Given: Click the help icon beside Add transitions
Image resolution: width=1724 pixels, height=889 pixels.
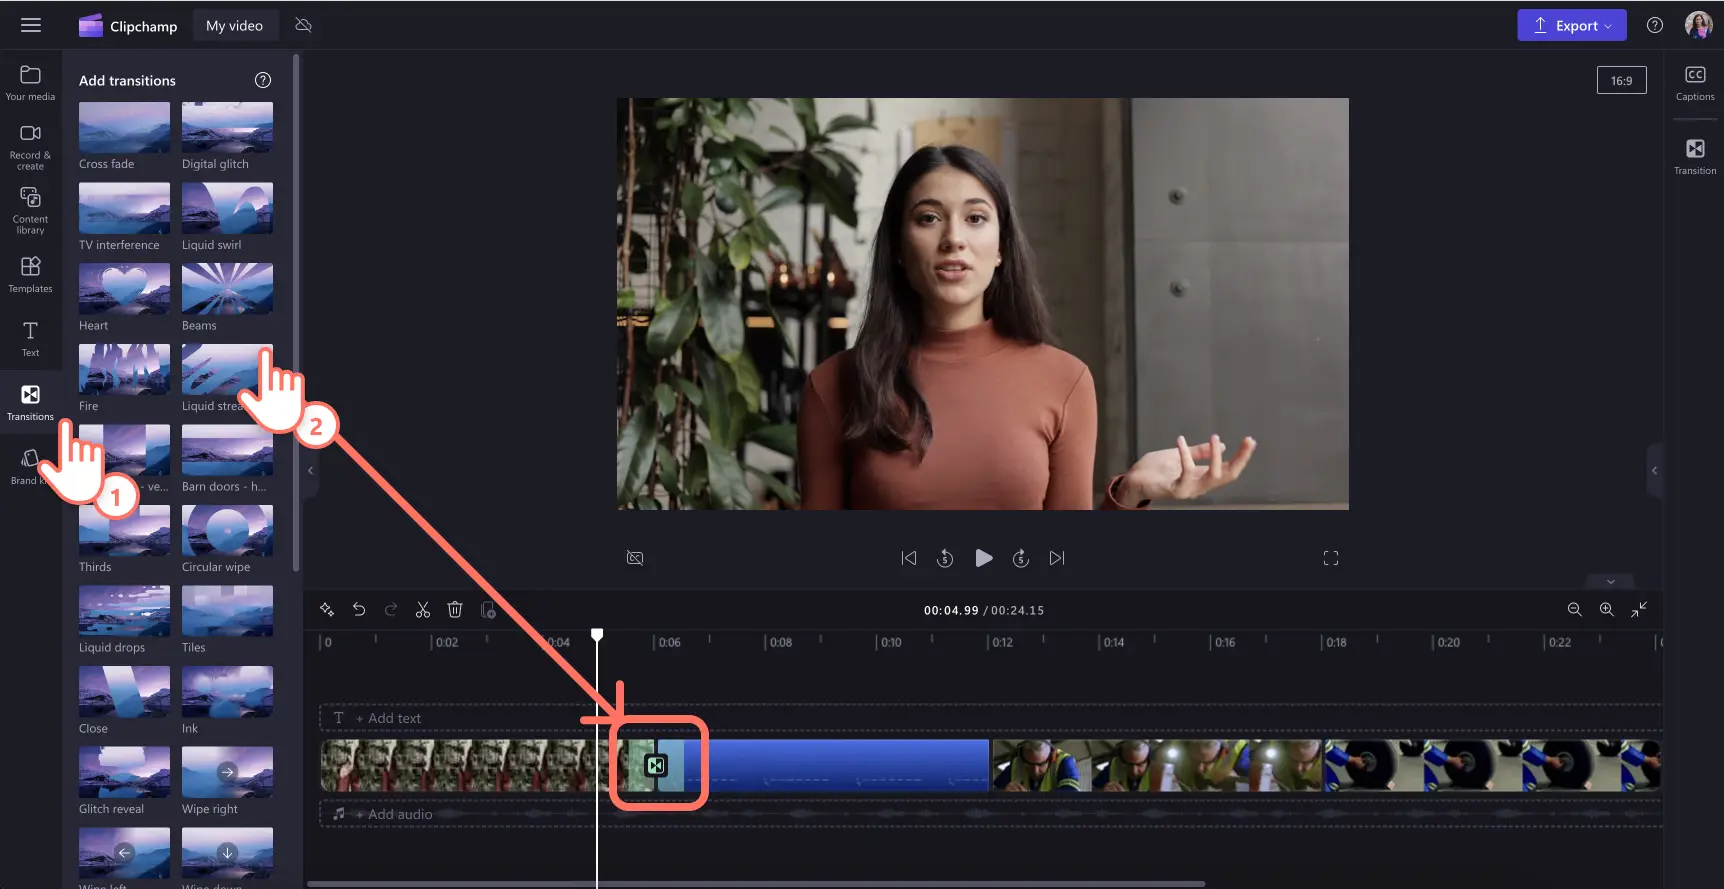Looking at the screenshot, I should [x=263, y=80].
